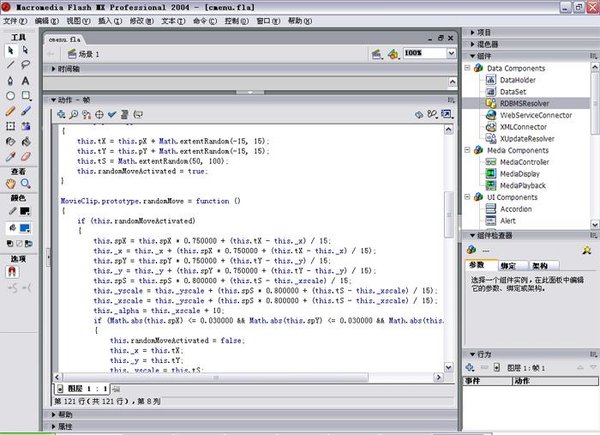Click the Find icon in Actions toolbar
Screen dimensions: 600x435
(72, 113)
